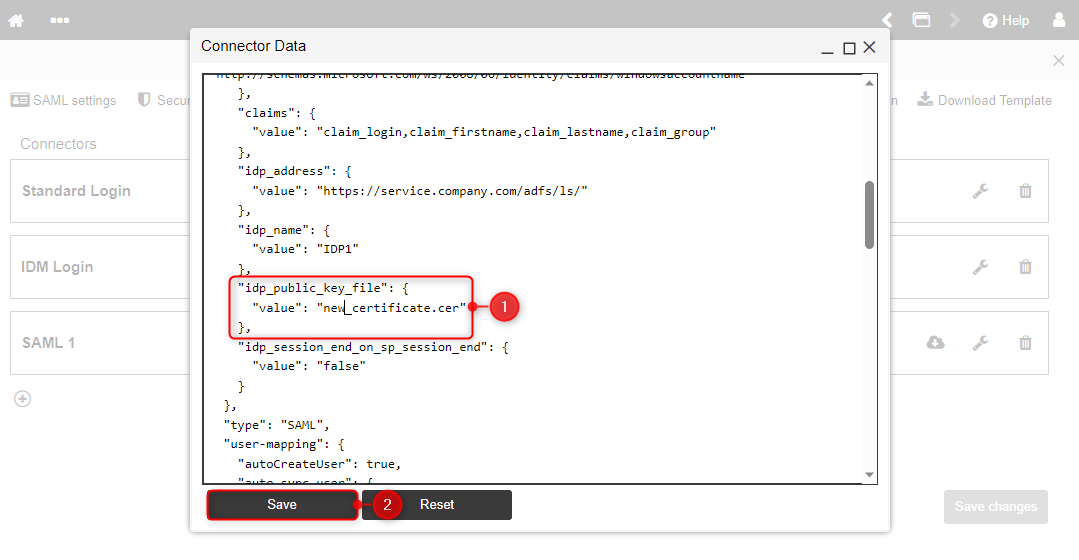Screen dimensions: 1079x560
Task: Edit Standard Login with wrench icon
Action: [x=981, y=191]
